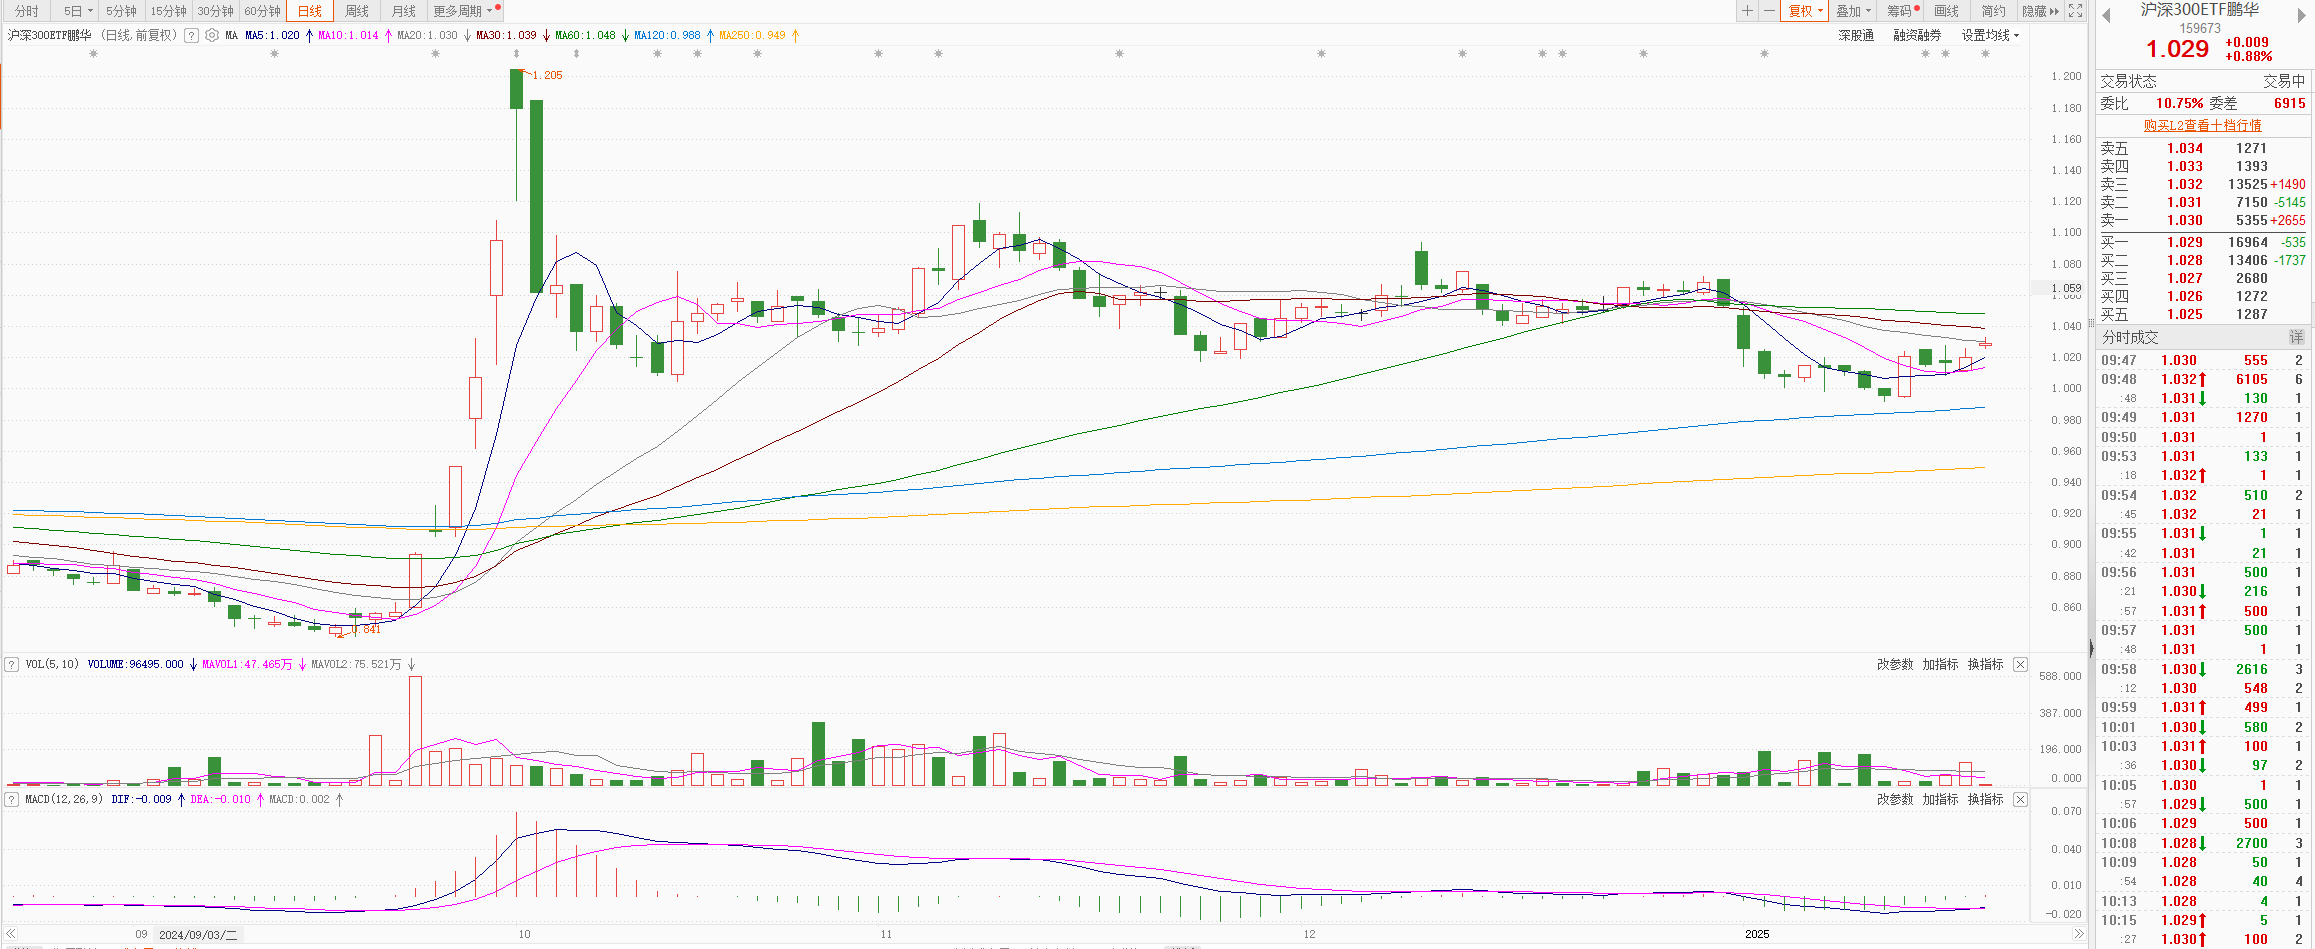Switch to 分时 tab
Screen dimensions: 2315x949
pos(27,11)
